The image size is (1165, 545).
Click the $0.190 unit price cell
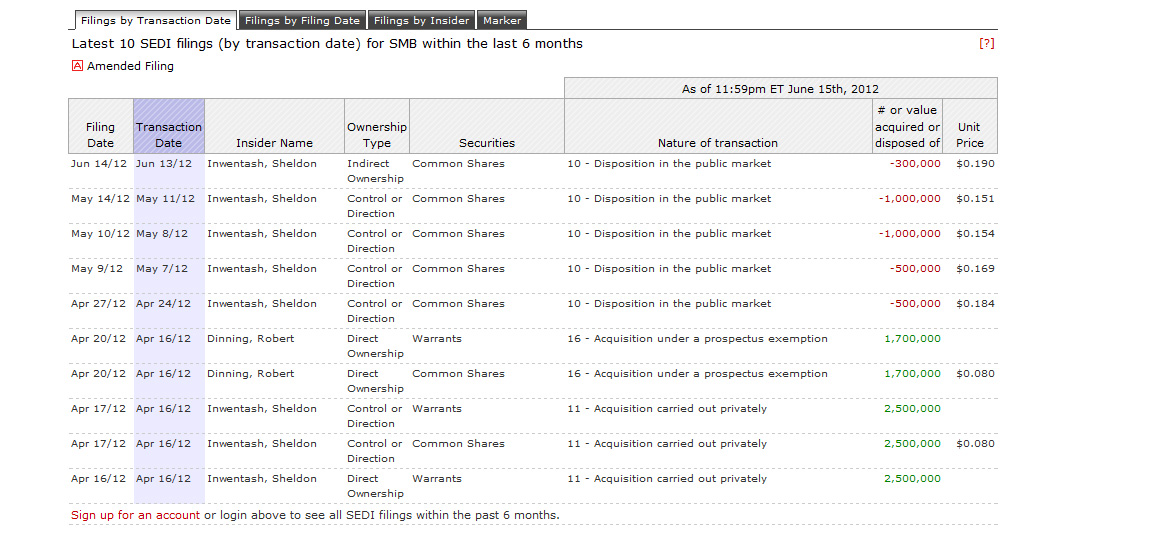(975, 164)
